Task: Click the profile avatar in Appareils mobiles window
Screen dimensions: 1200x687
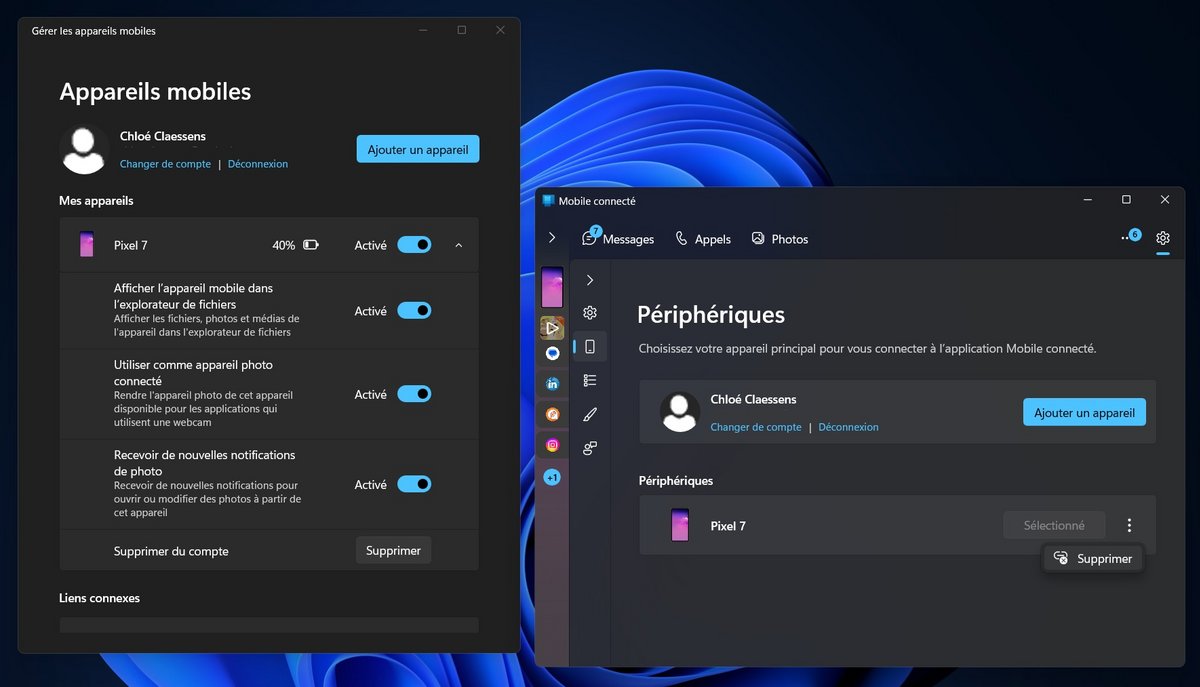Action: pos(84,150)
